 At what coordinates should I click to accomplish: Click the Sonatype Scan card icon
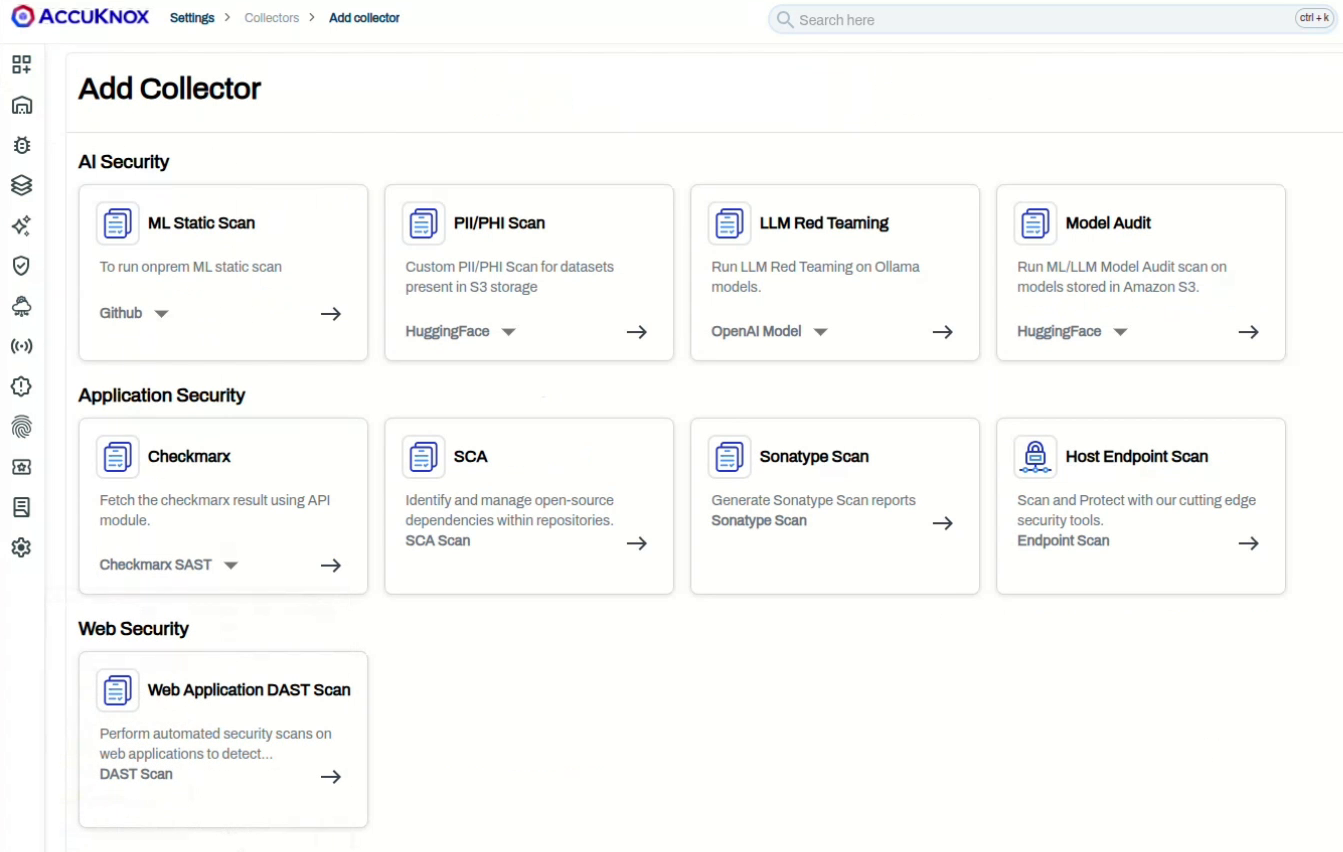pyautogui.click(x=730, y=457)
